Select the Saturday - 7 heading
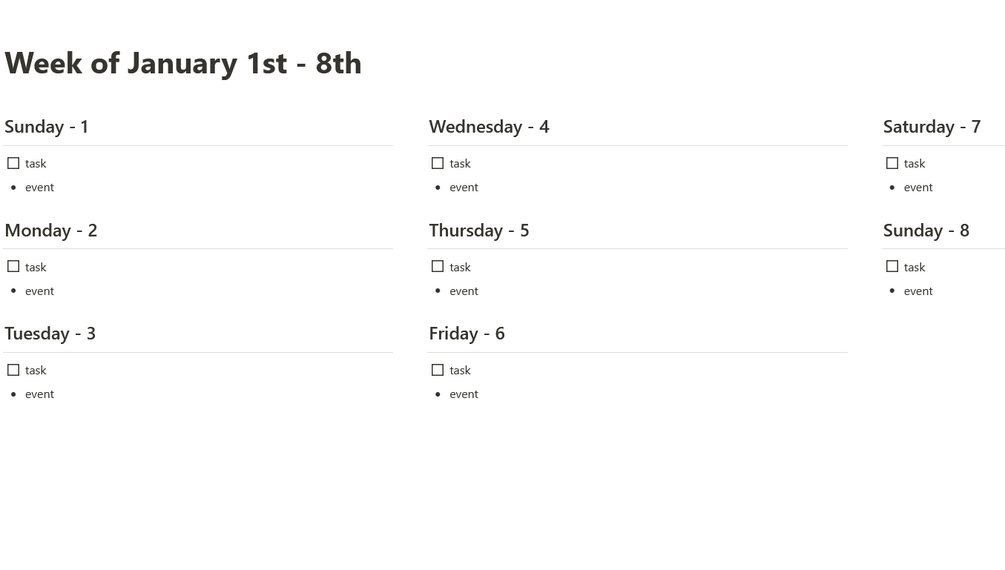The width and height of the screenshot is (1005, 570). point(932,127)
